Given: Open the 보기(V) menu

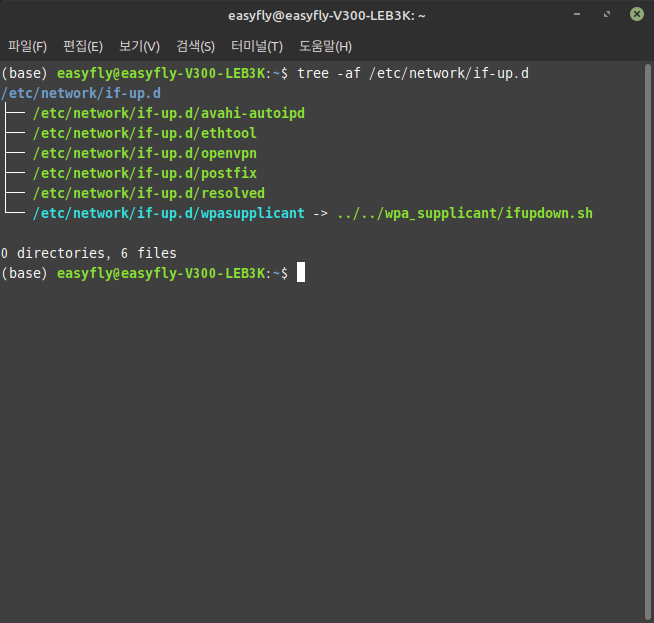Looking at the screenshot, I should click(139, 46).
